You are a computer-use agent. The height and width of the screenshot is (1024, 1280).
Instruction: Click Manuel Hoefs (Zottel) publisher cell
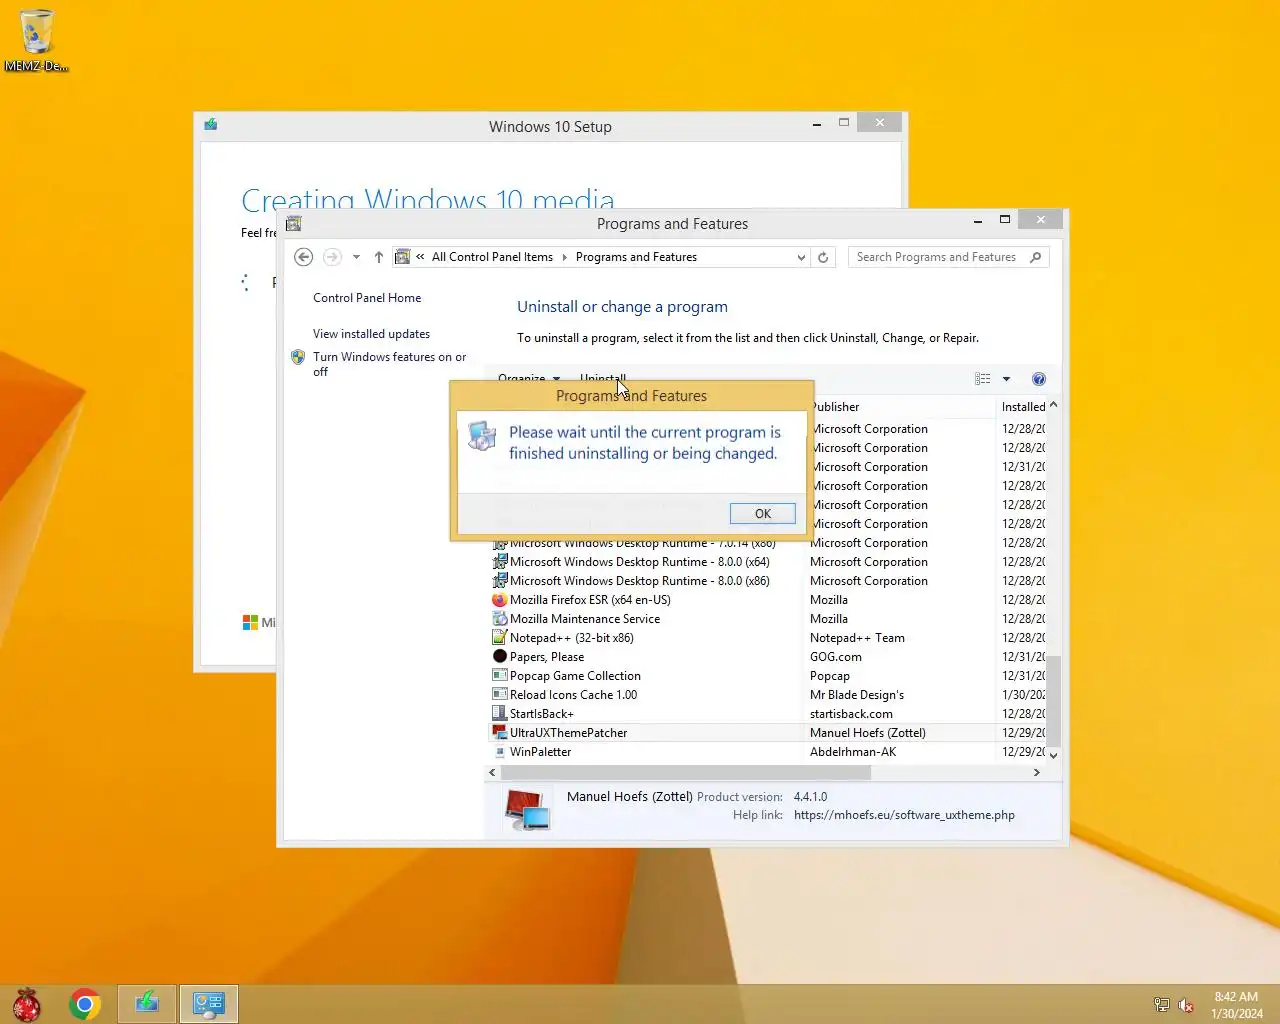click(x=868, y=733)
